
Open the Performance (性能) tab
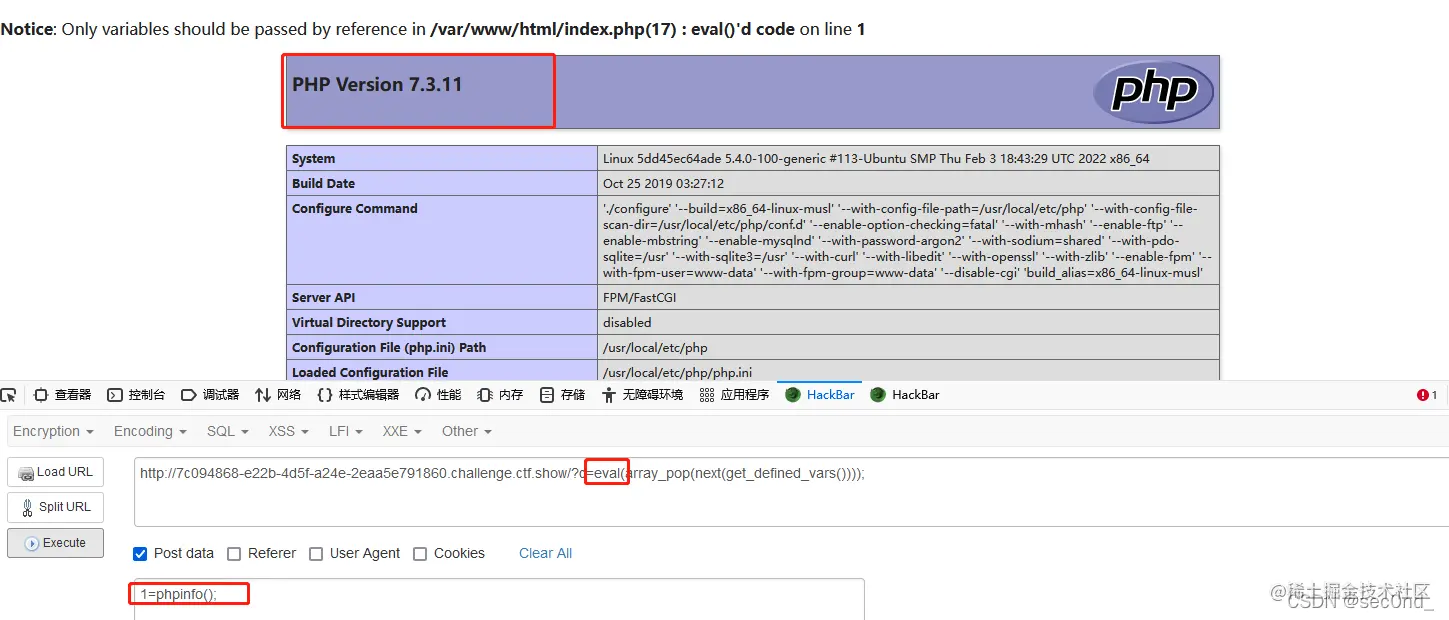[438, 395]
